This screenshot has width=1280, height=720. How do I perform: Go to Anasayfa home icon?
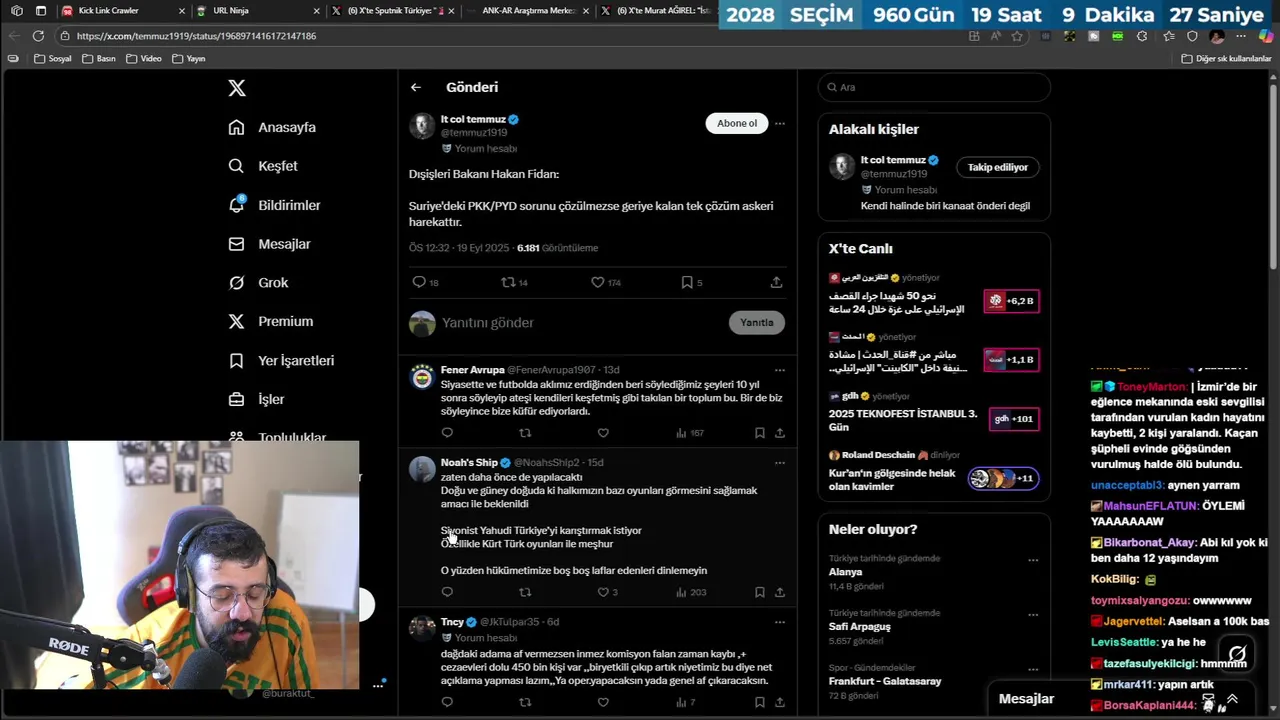236,127
